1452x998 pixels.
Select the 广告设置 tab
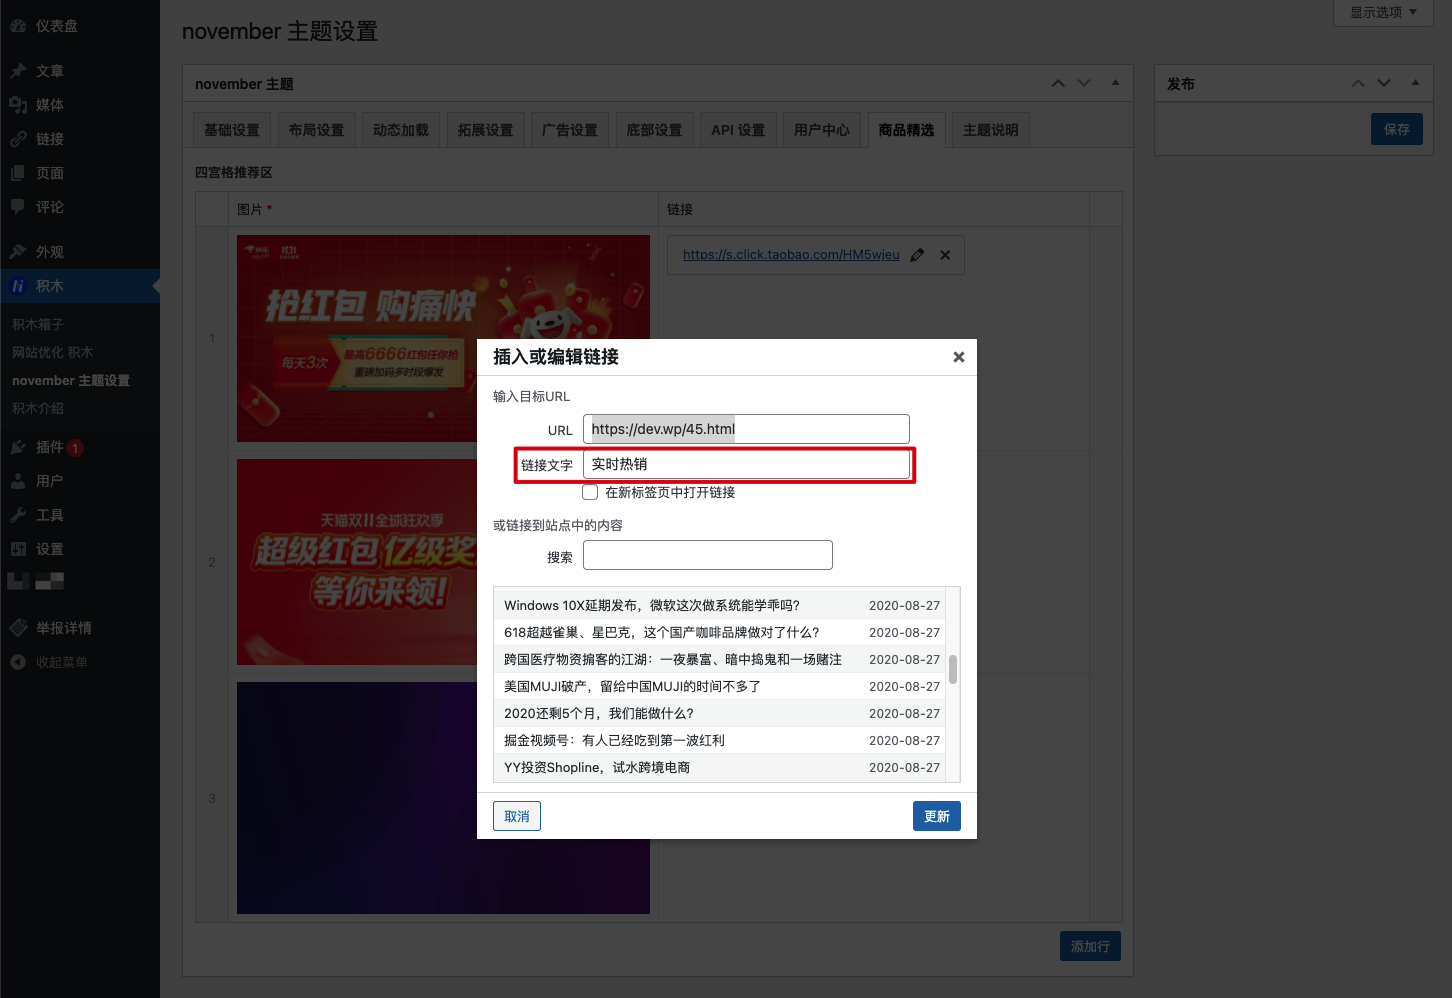pos(570,130)
